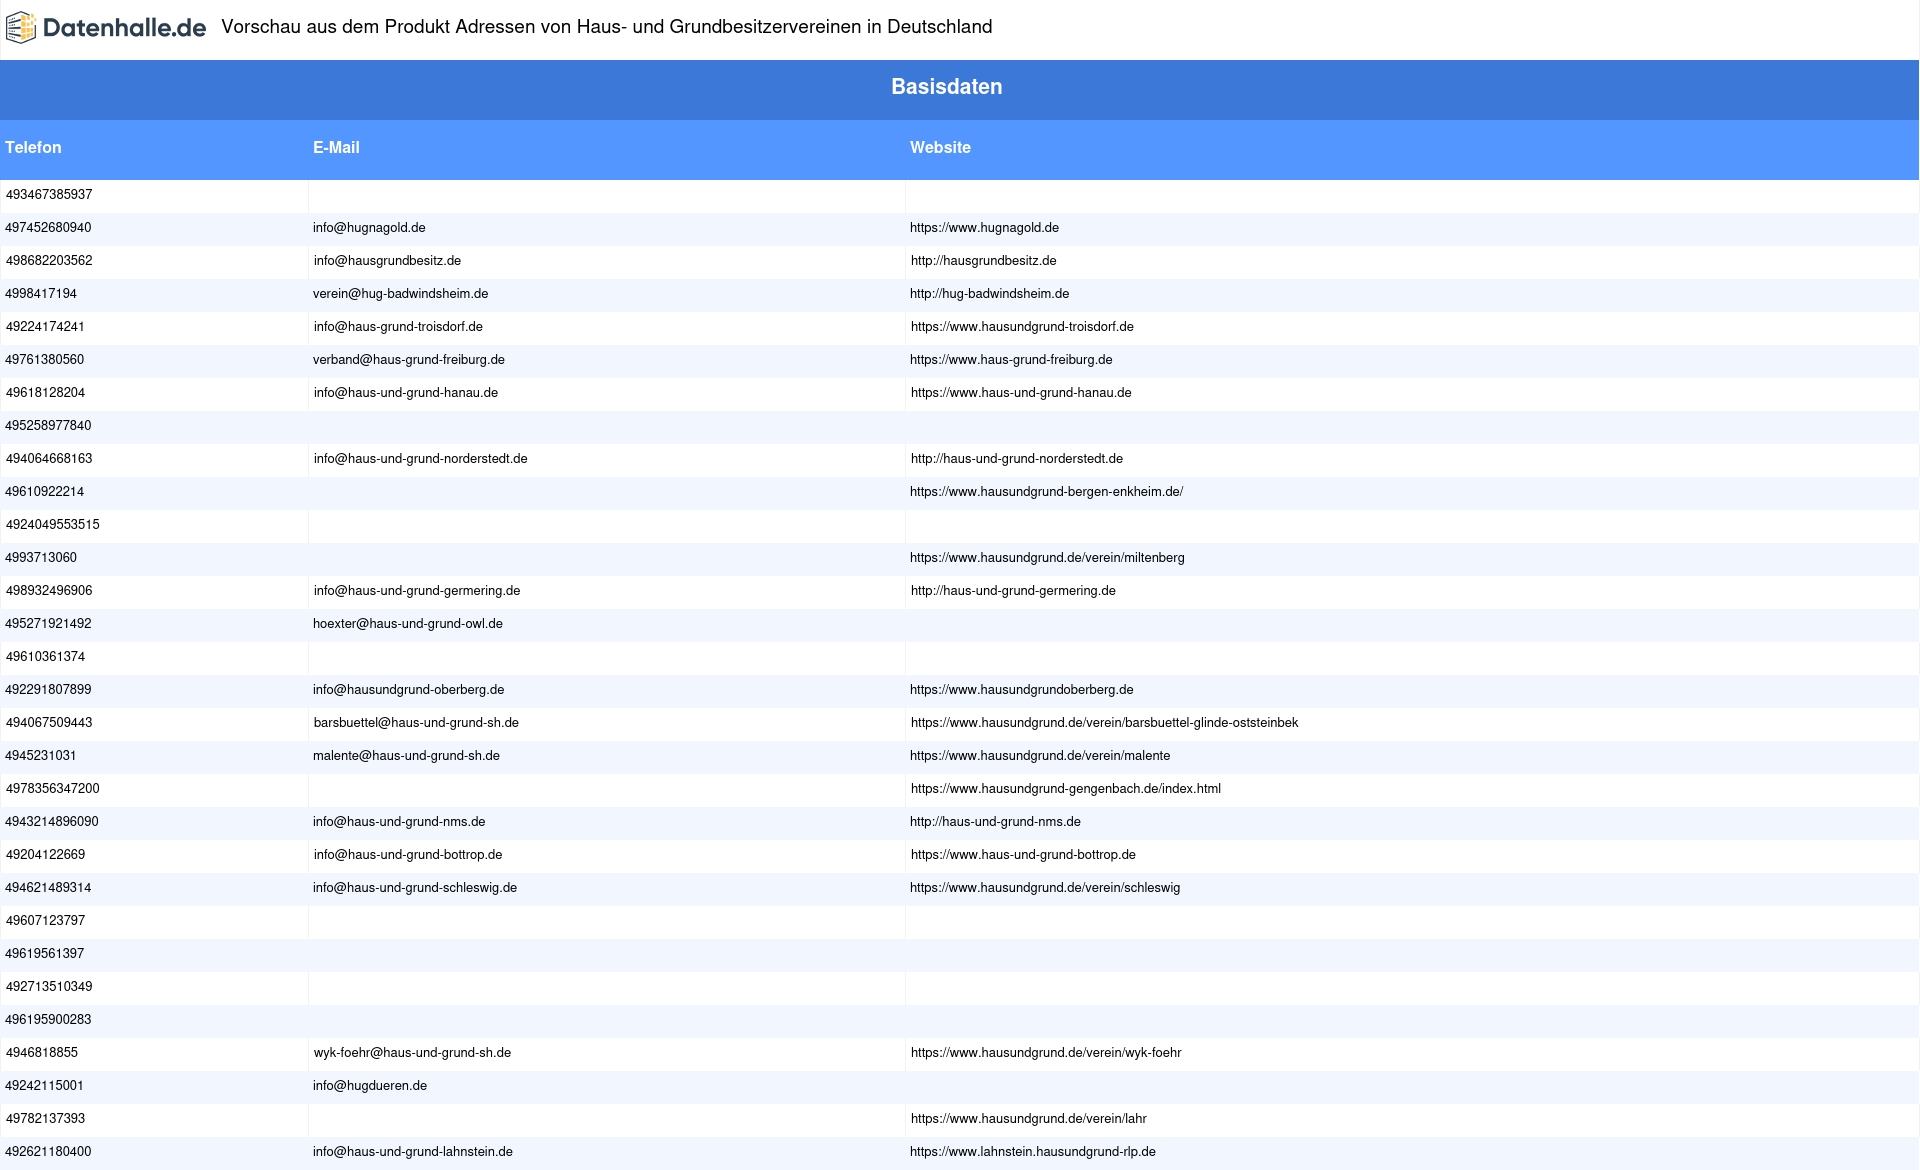Click website http://haus-und-grund-nms.de

(x=995, y=822)
